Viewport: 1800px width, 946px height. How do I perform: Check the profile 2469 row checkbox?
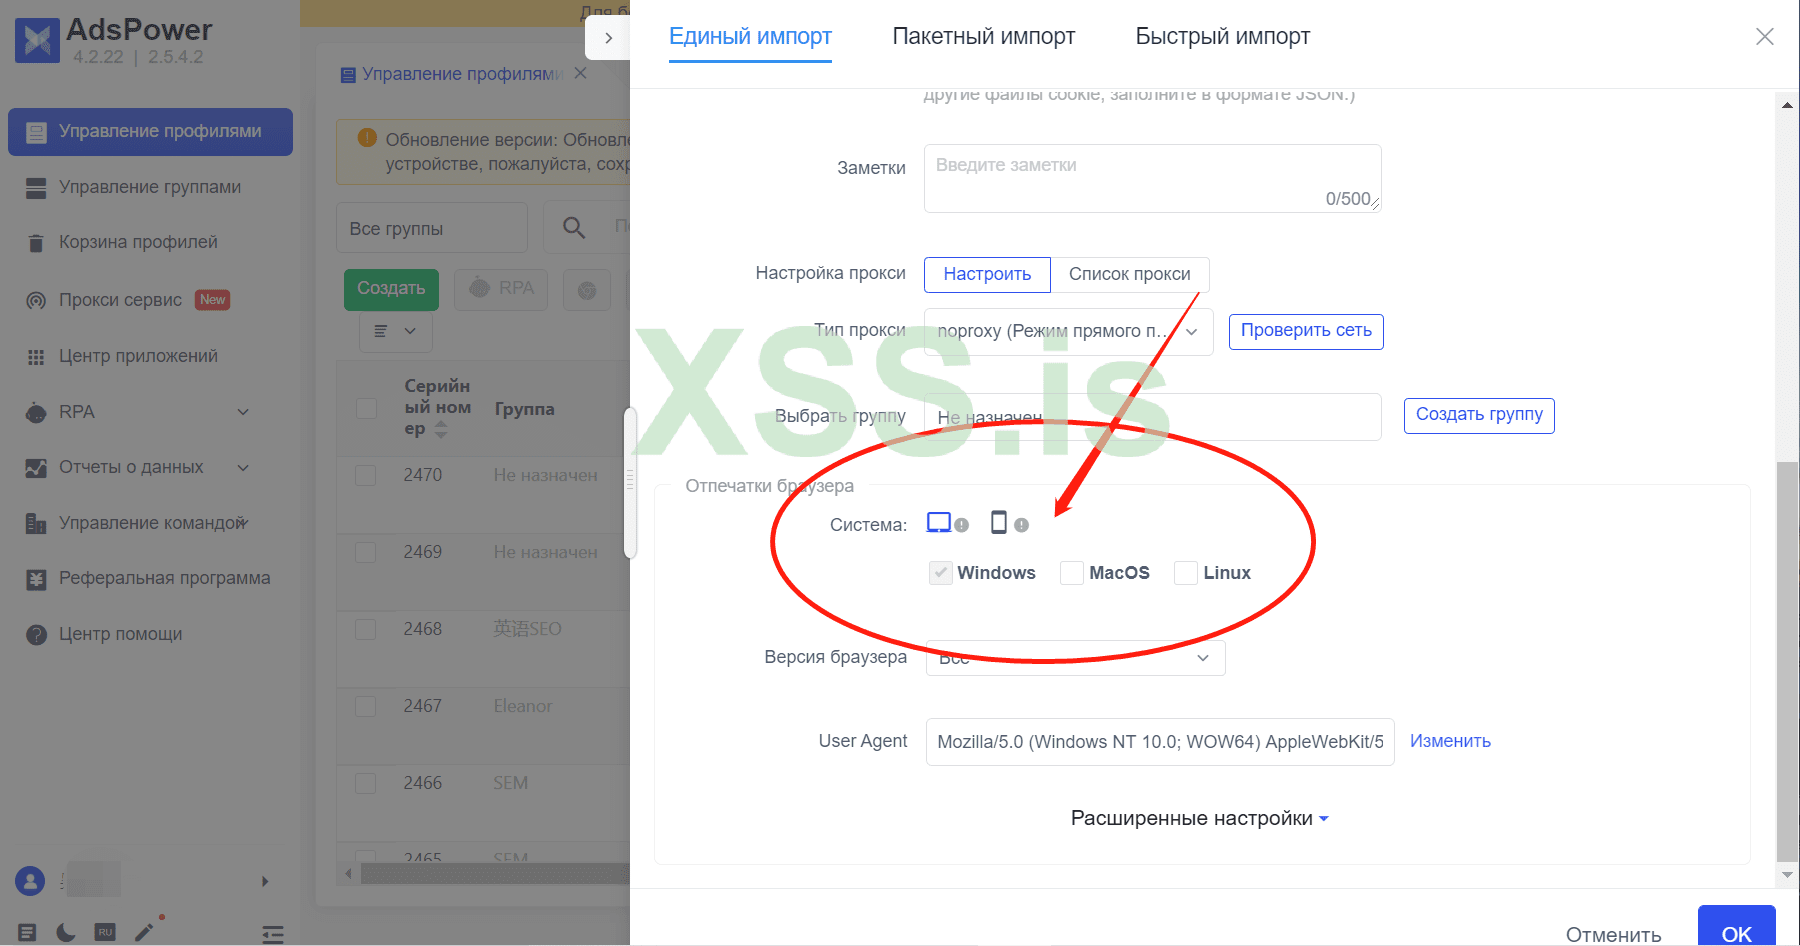point(366,552)
